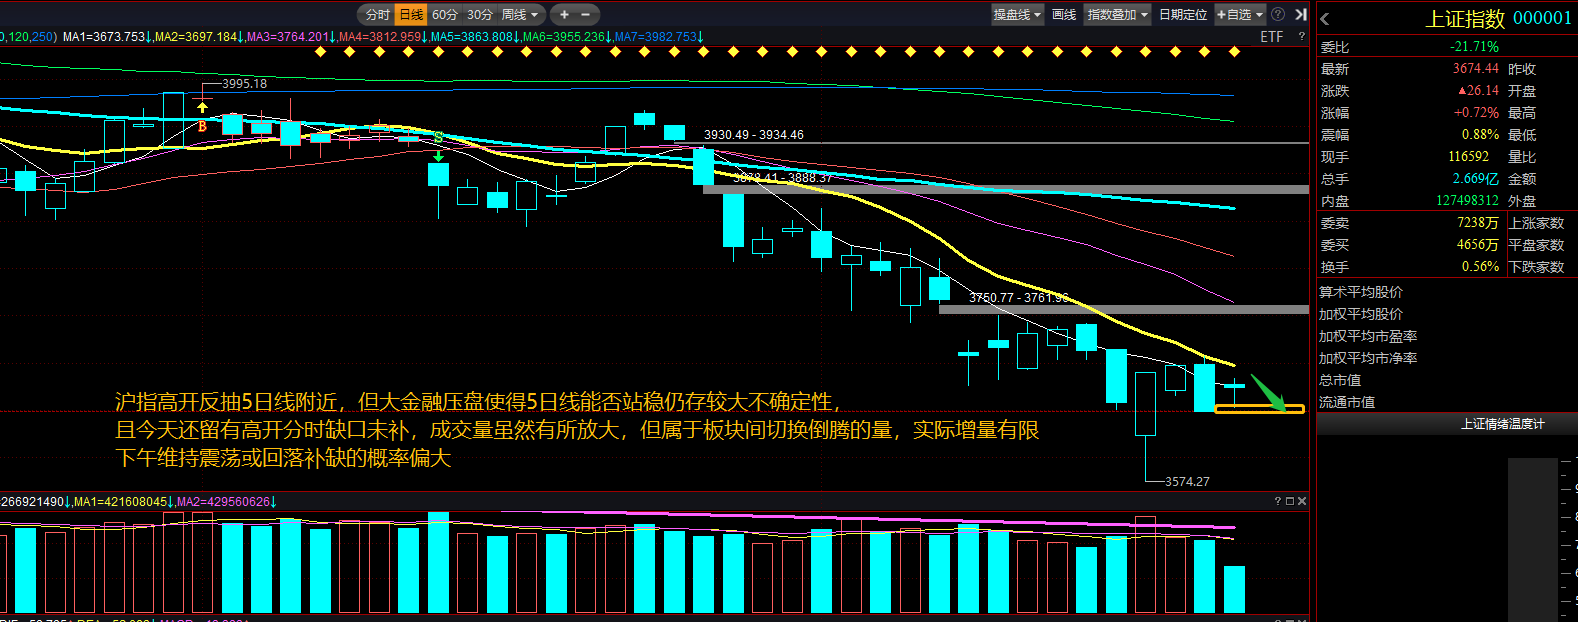Open the 操盘线 dropdown

click(x=1018, y=15)
